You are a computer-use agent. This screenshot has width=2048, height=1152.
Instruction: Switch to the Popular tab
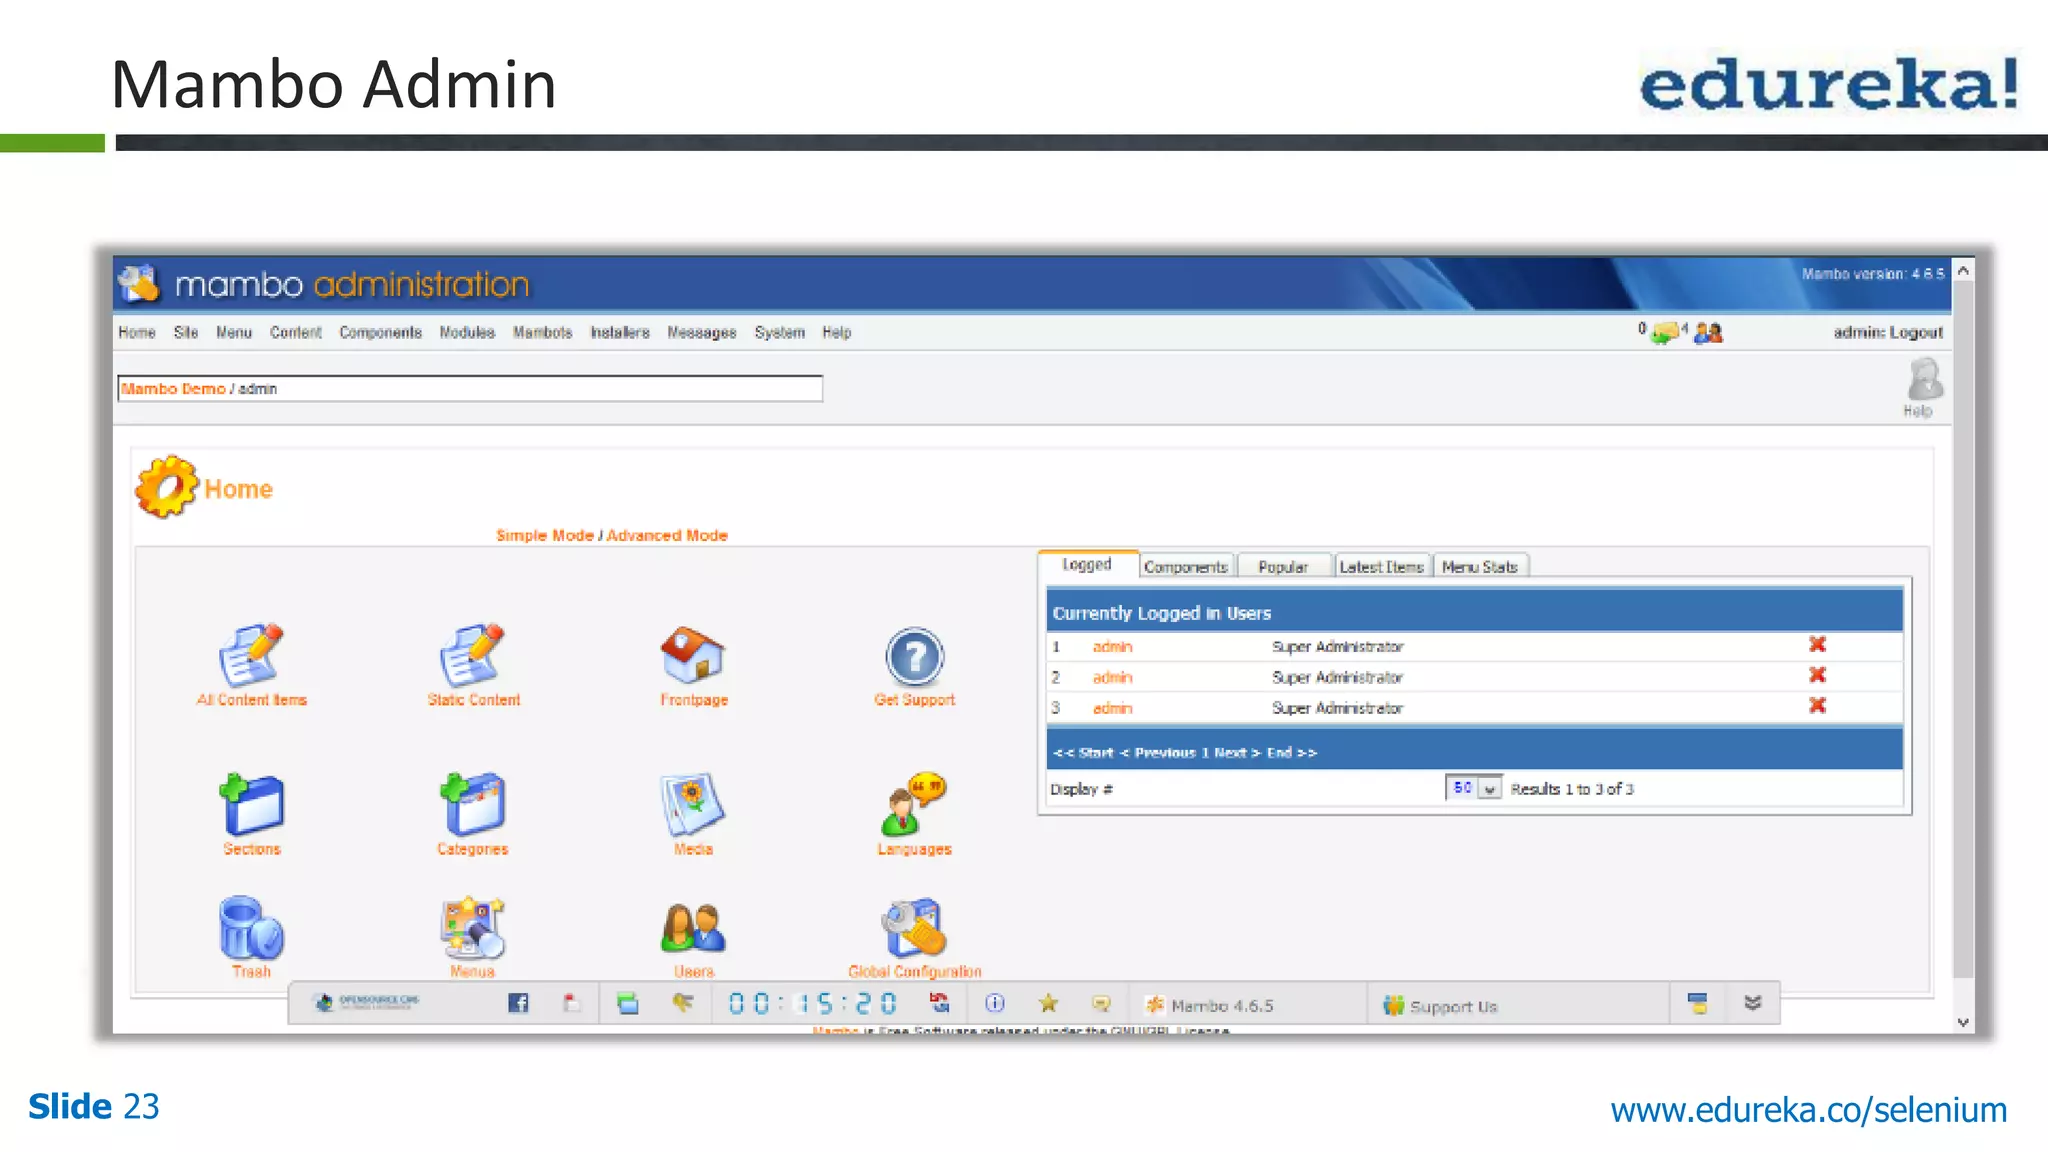1283,567
